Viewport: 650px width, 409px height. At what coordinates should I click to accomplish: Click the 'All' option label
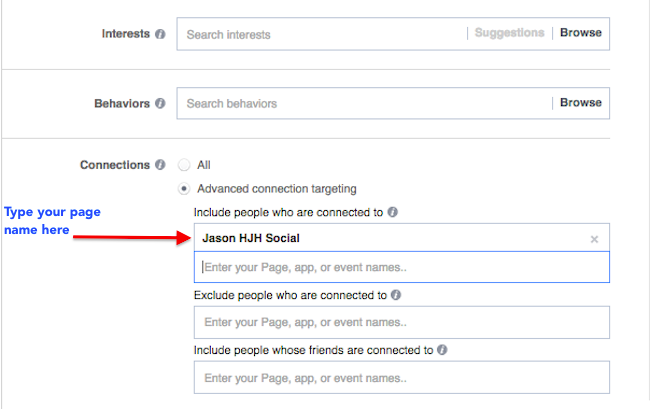[x=204, y=165]
